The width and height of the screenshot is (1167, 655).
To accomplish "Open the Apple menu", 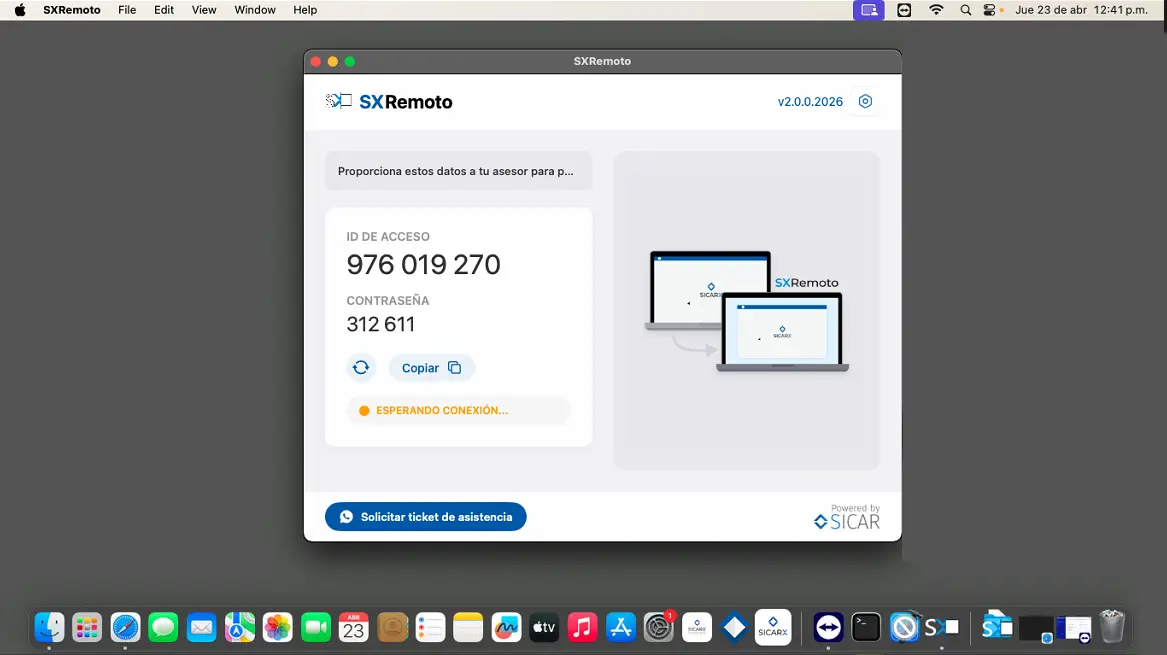I will (x=20, y=10).
